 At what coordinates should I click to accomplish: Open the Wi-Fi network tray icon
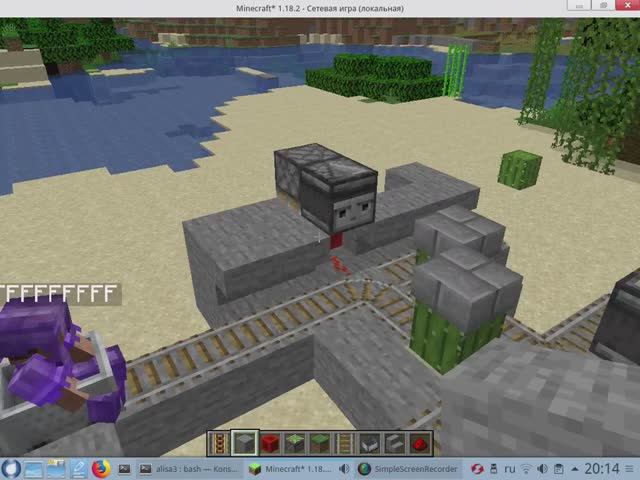click(x=527, y=469)
